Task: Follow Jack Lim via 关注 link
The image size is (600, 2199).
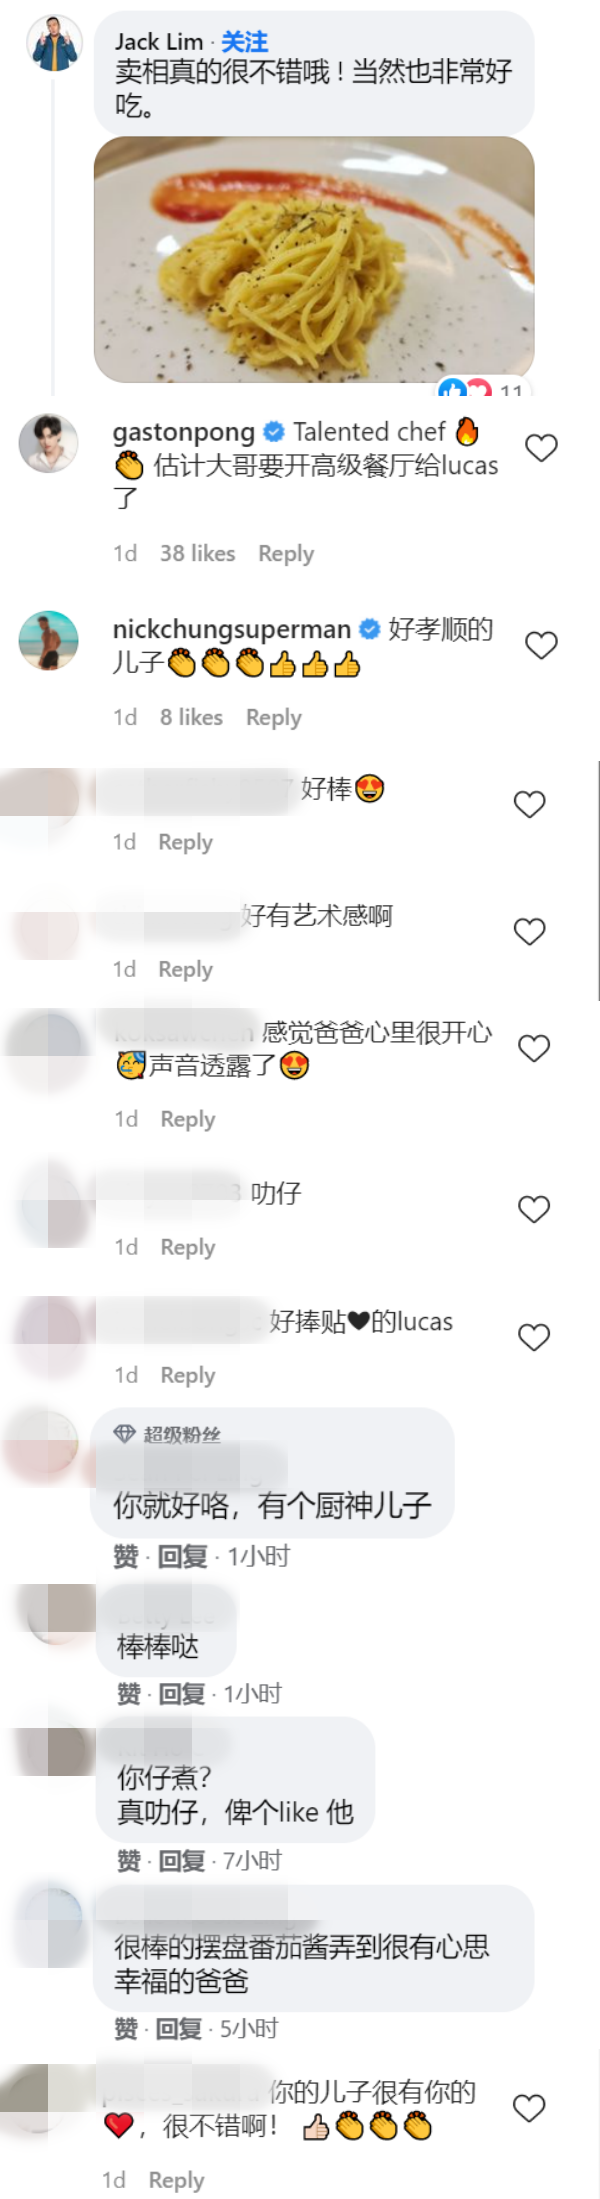Action: [244, 41]
